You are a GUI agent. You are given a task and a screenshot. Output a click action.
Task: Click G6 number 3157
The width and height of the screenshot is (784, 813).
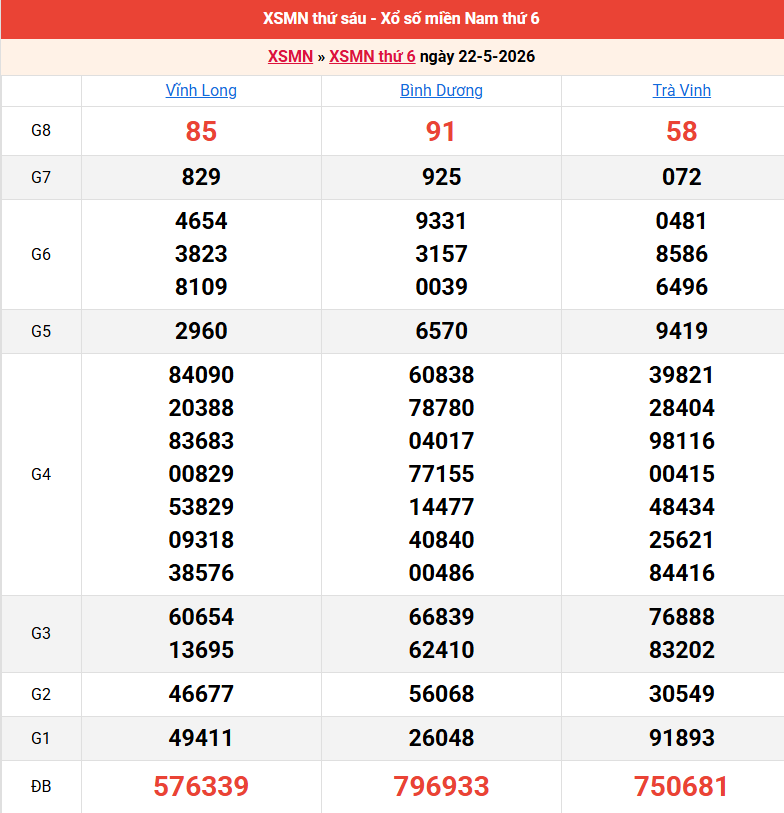coord(441,254)
